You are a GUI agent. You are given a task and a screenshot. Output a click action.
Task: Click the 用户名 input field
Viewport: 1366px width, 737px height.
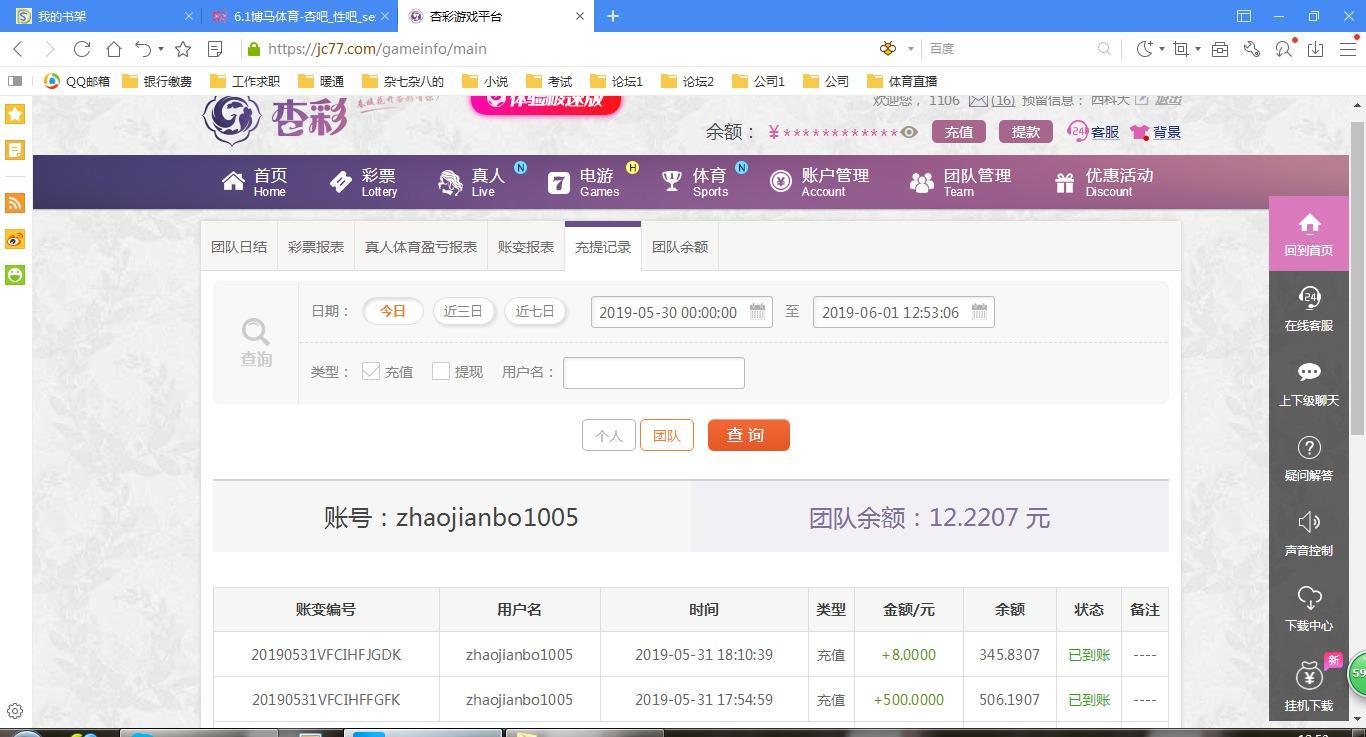[x=654, y=372]
